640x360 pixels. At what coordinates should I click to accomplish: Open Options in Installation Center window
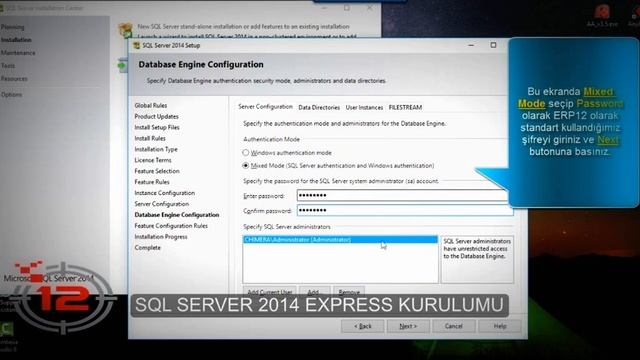11,94
